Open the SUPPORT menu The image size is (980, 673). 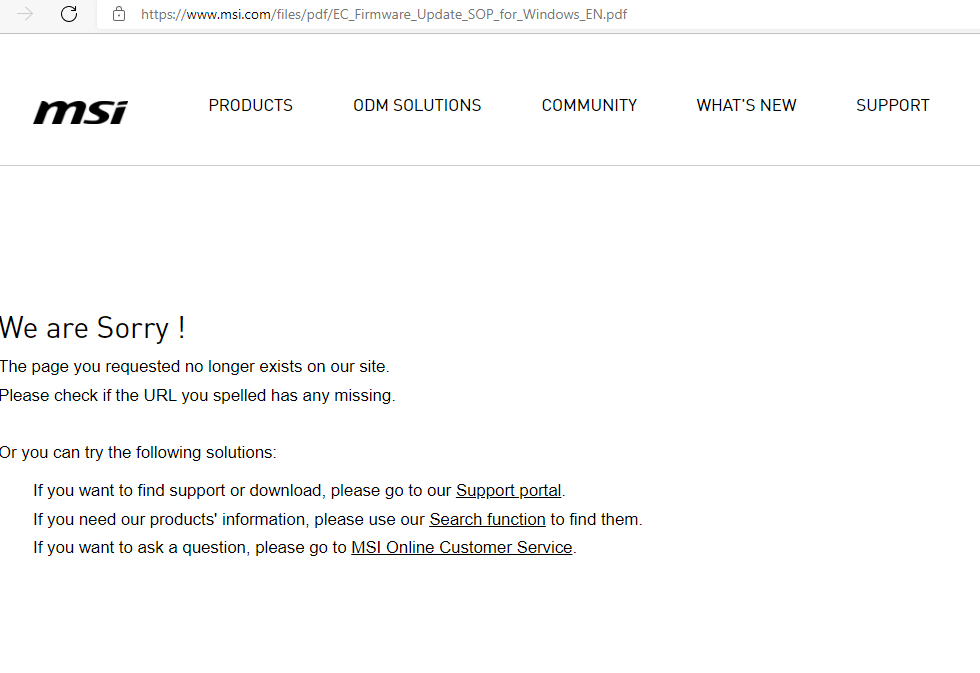click(892, 105)
